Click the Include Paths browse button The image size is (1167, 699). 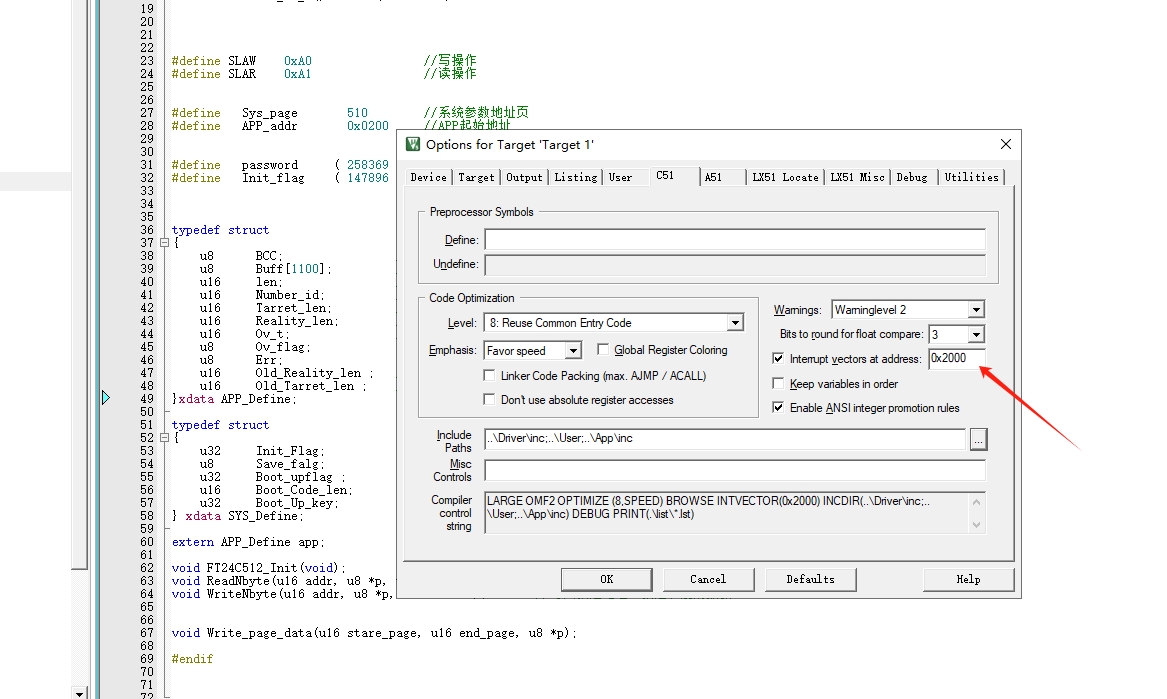pos(978,439)
